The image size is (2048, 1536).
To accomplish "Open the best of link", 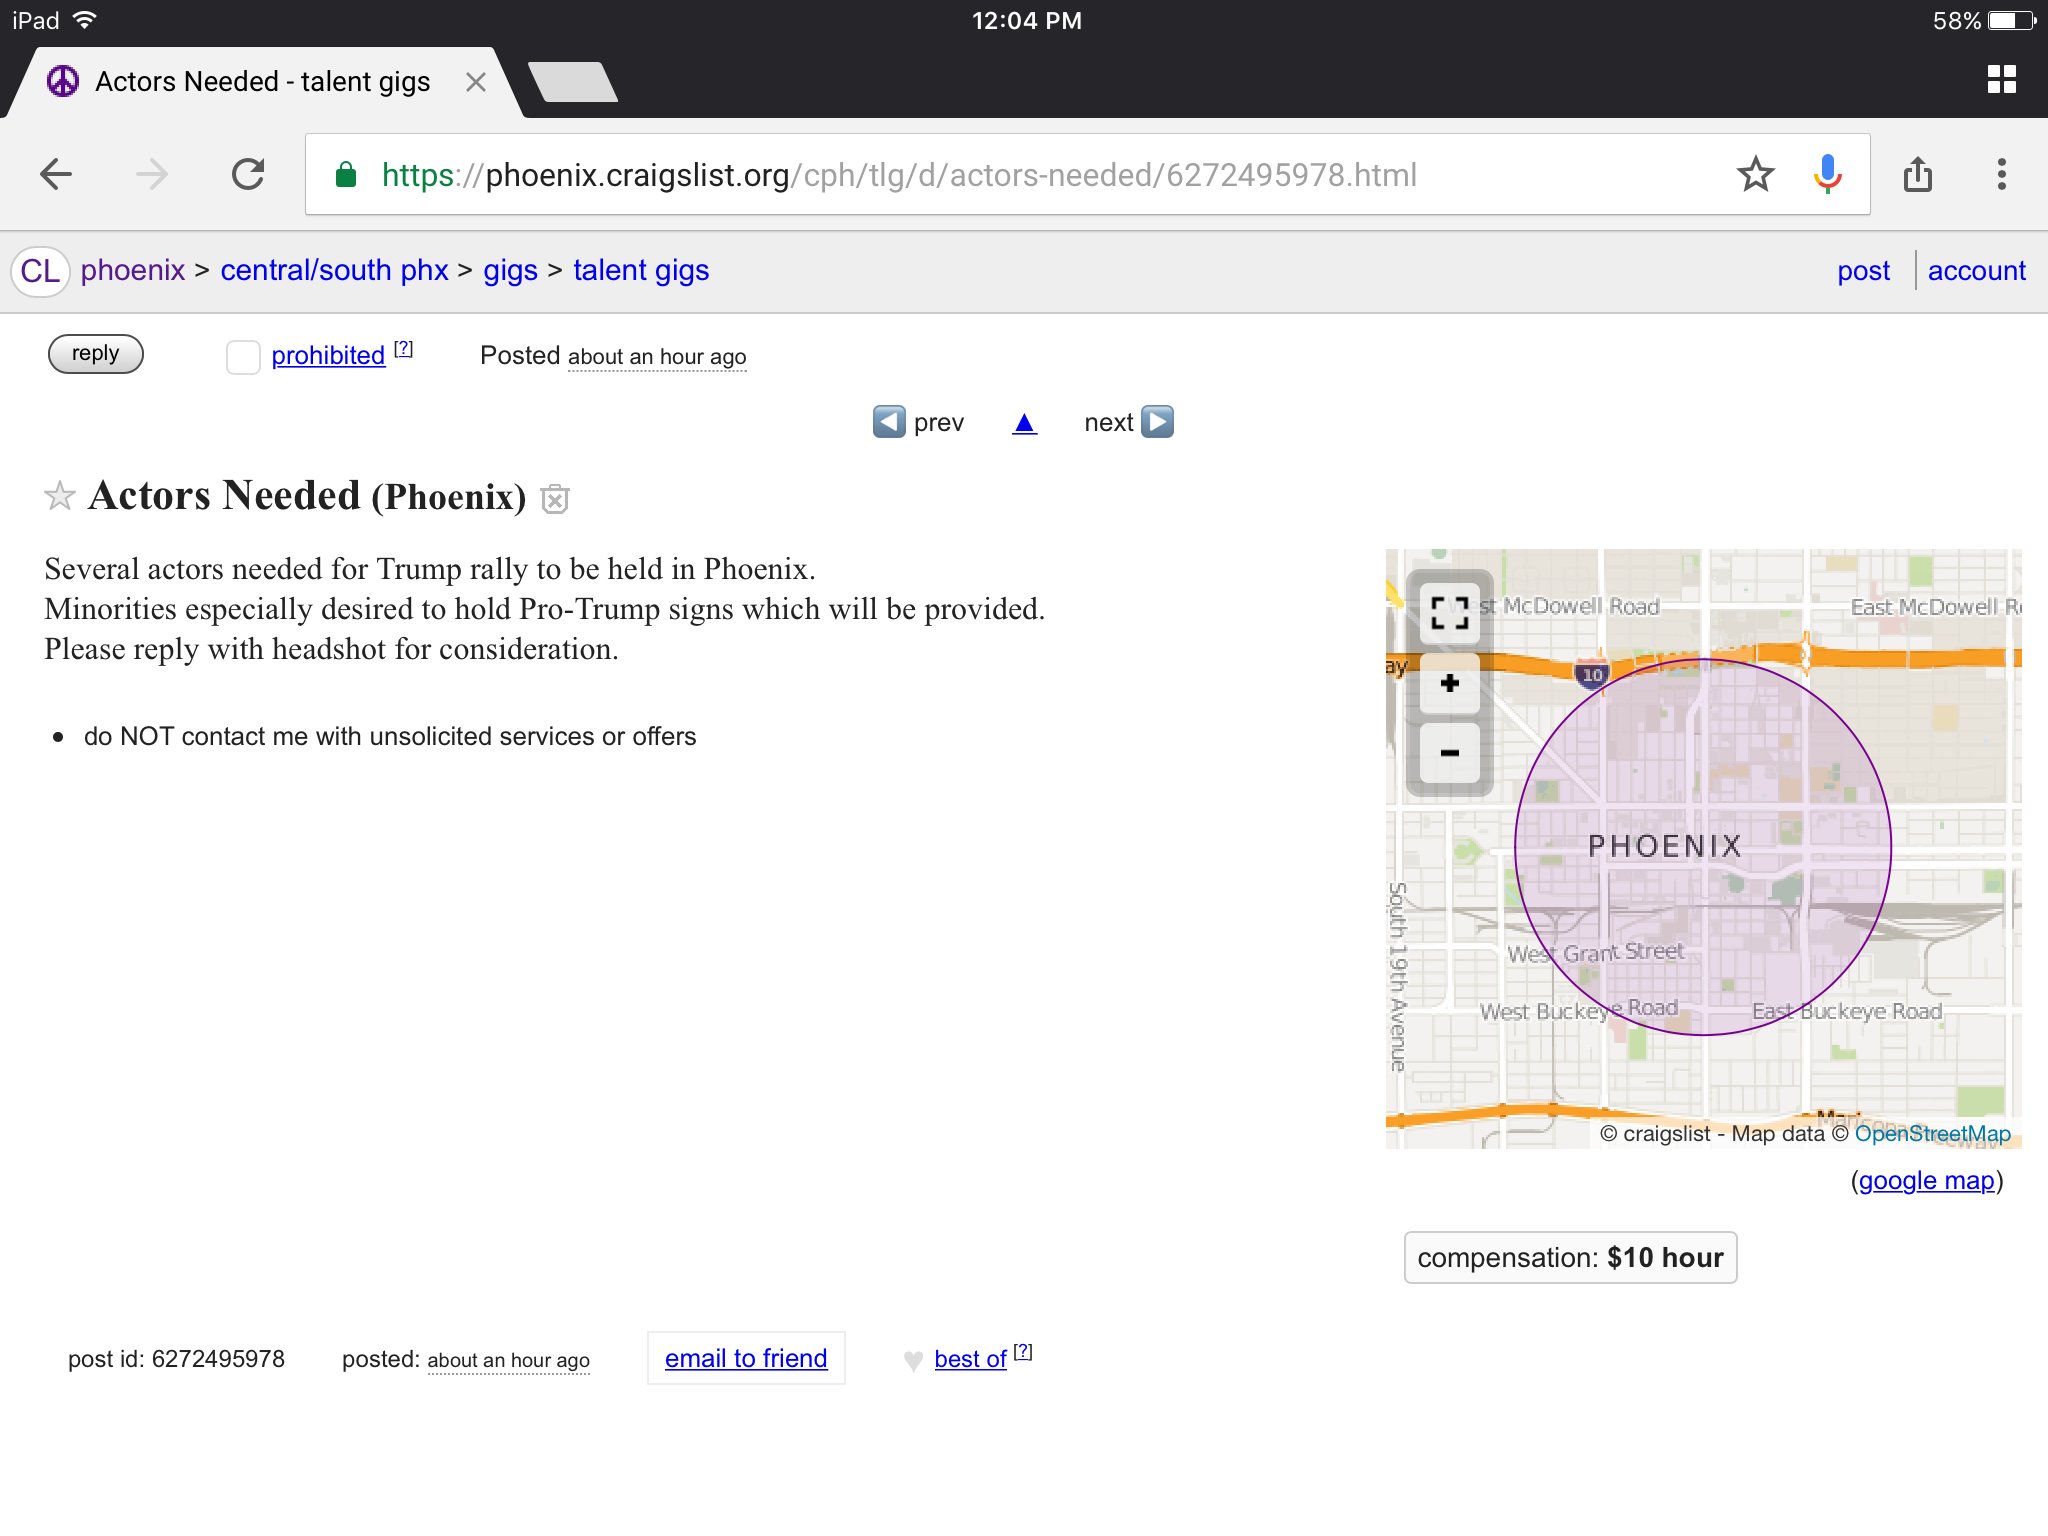I will pos(970,1359).
